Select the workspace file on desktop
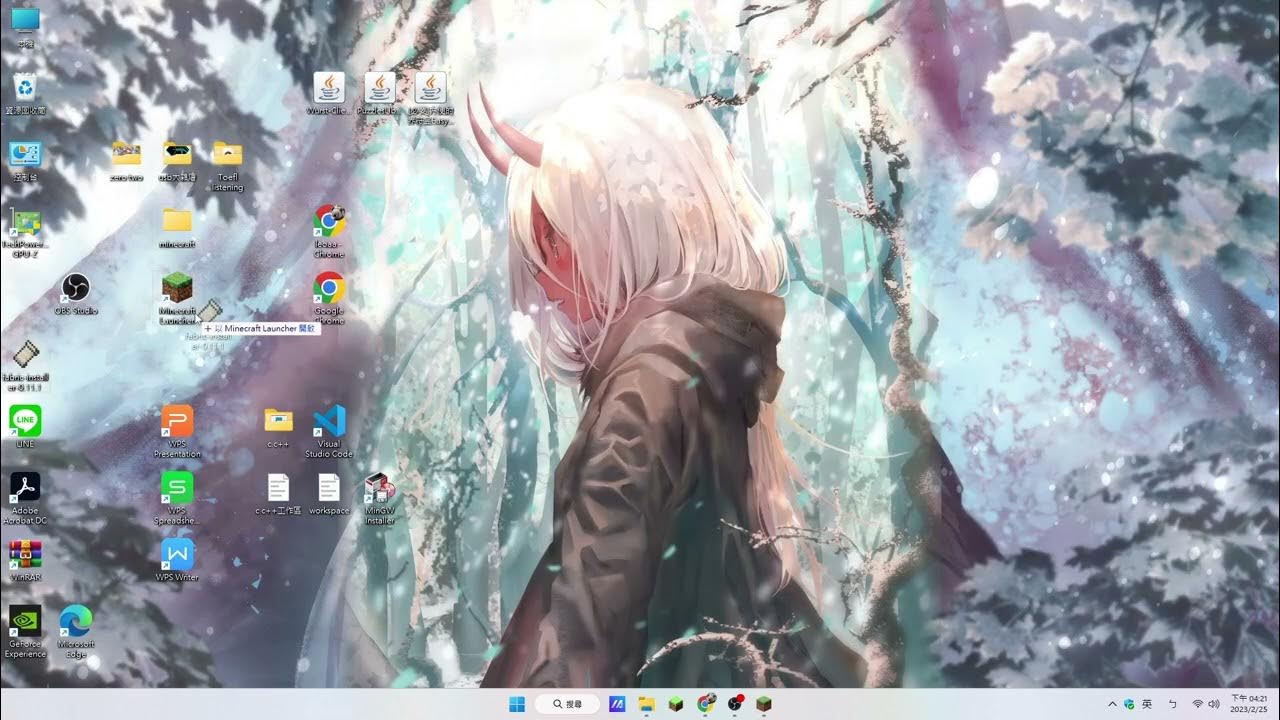 tap(329, 493)
